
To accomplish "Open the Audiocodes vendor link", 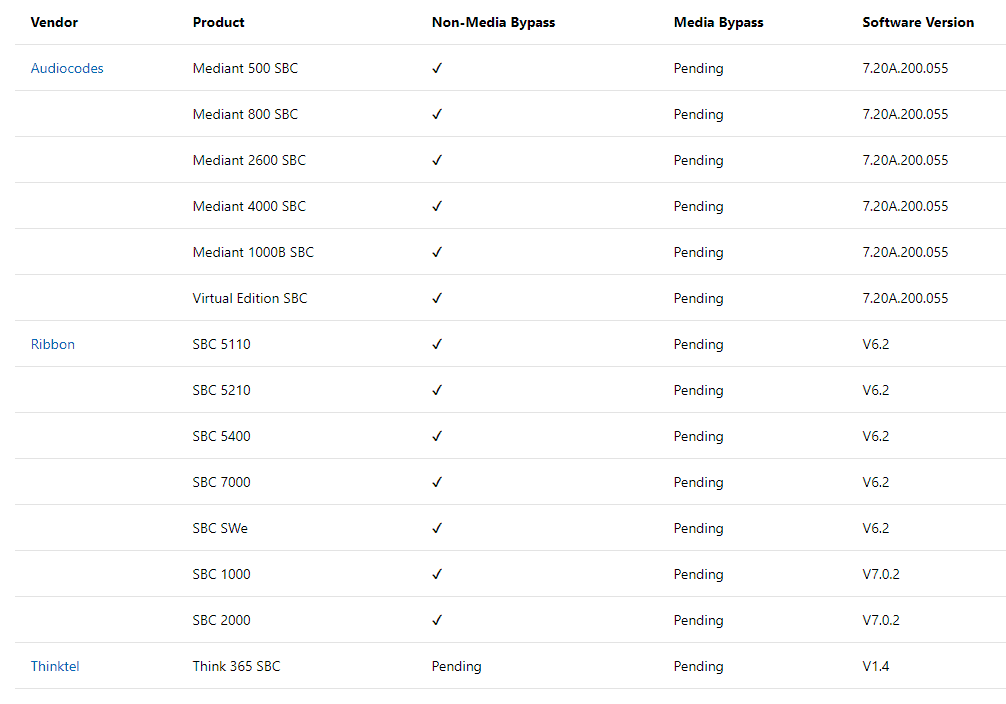I will point(67,69).
